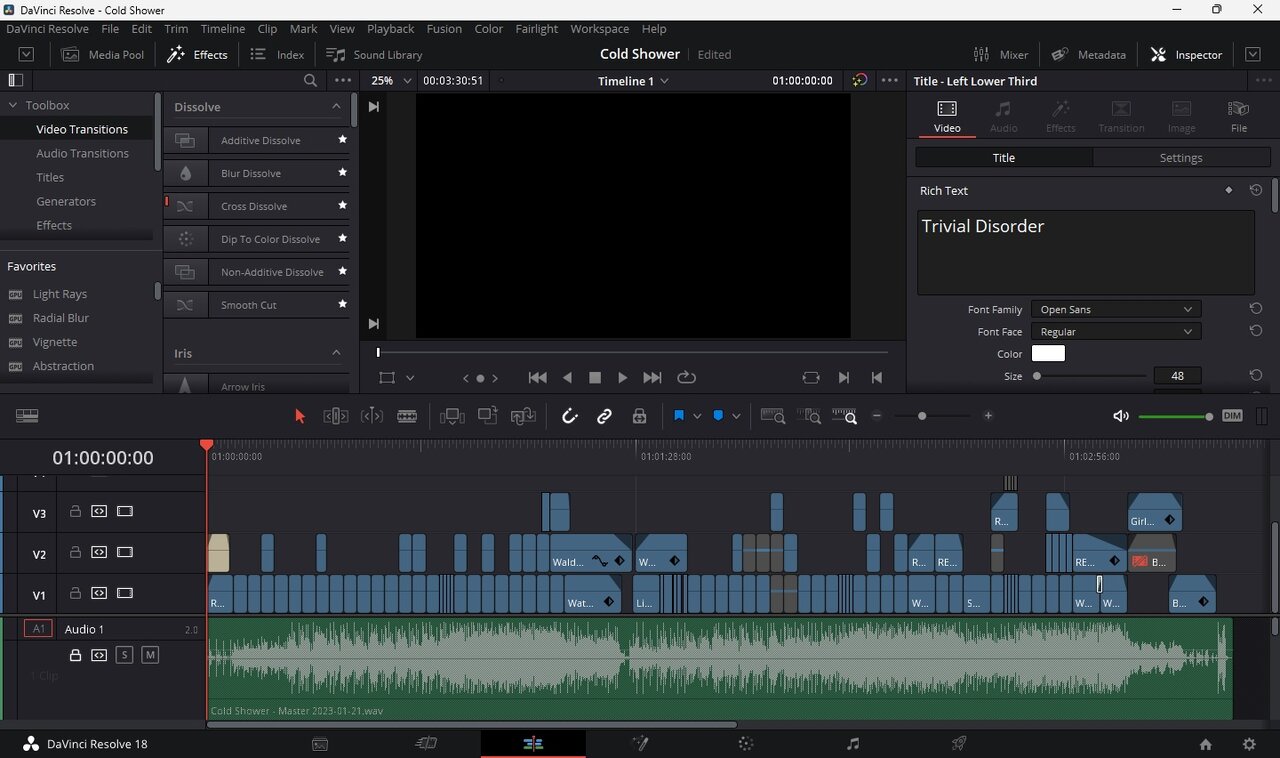Toggle timeline Snapping magnet
1280x758 pixels.
point(569,416)
